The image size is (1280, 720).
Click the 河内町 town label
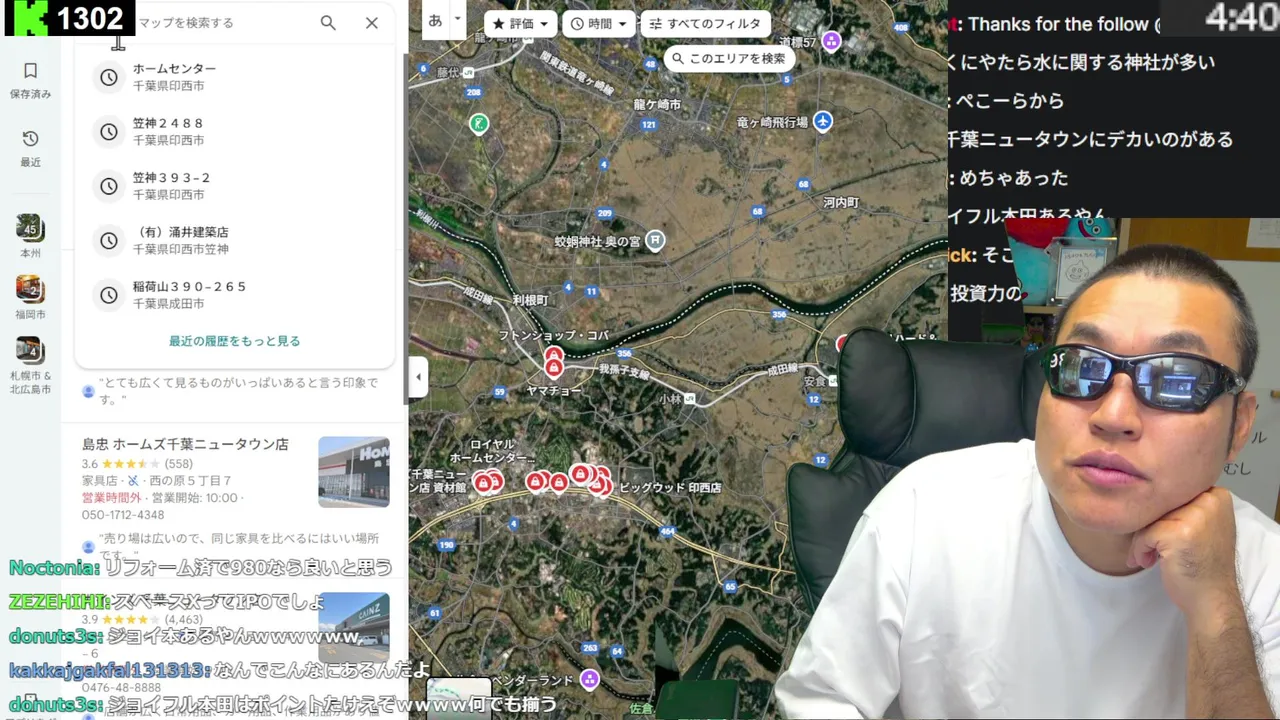[841, 202]
